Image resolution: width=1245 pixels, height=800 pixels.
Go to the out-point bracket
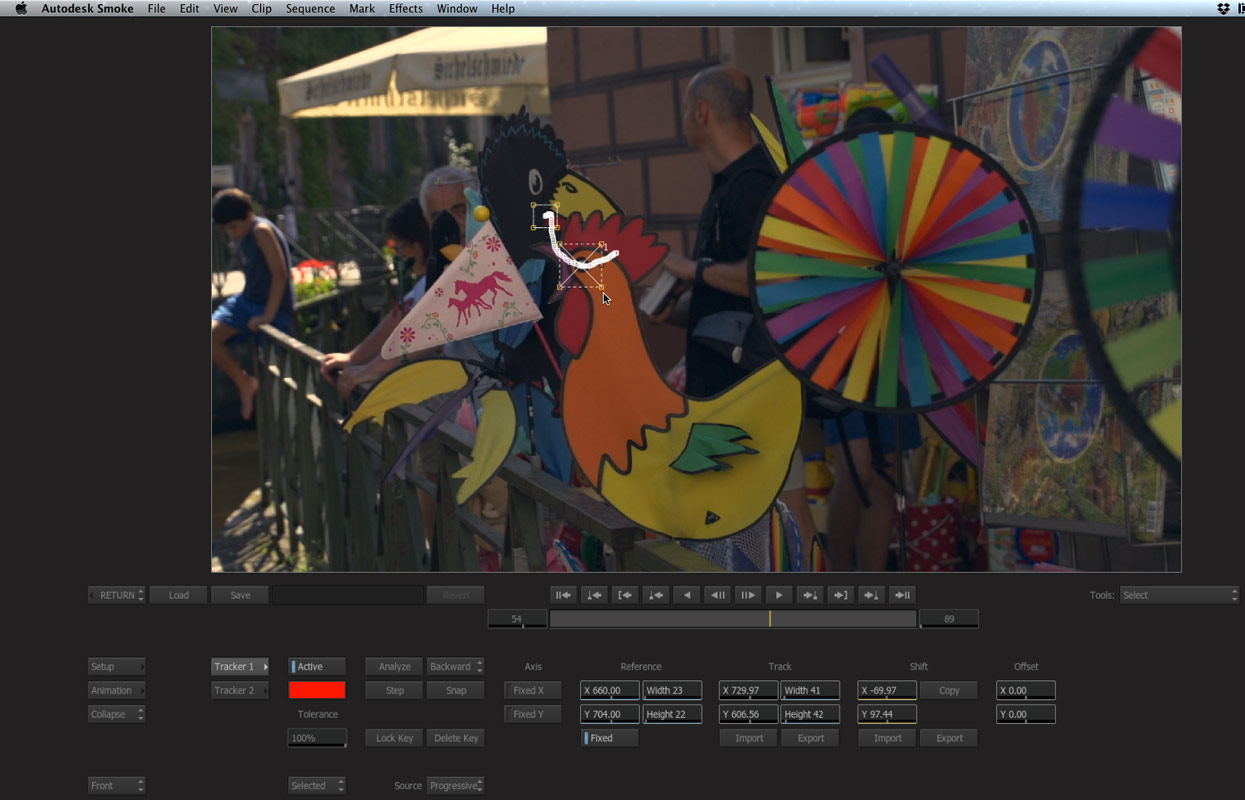coord(840,595)
